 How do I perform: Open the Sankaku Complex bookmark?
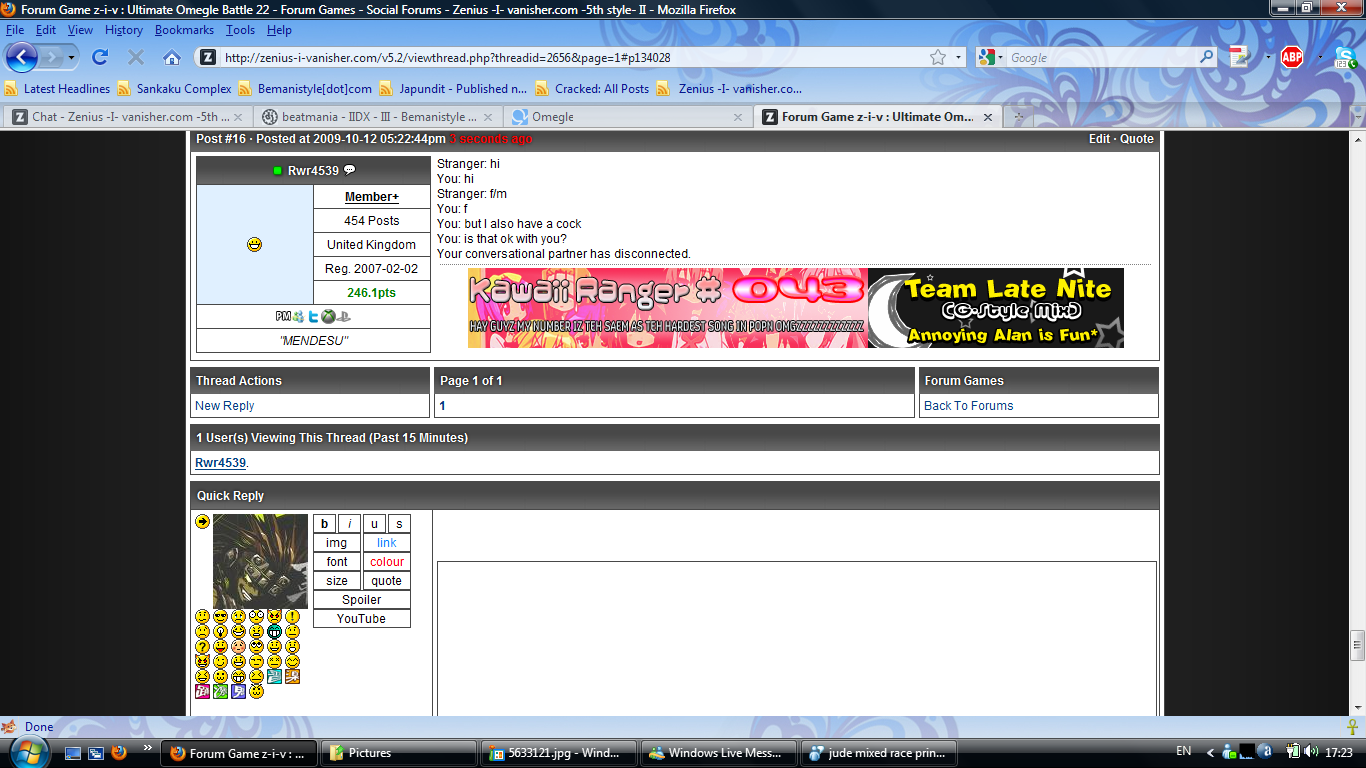pos(175,88)
